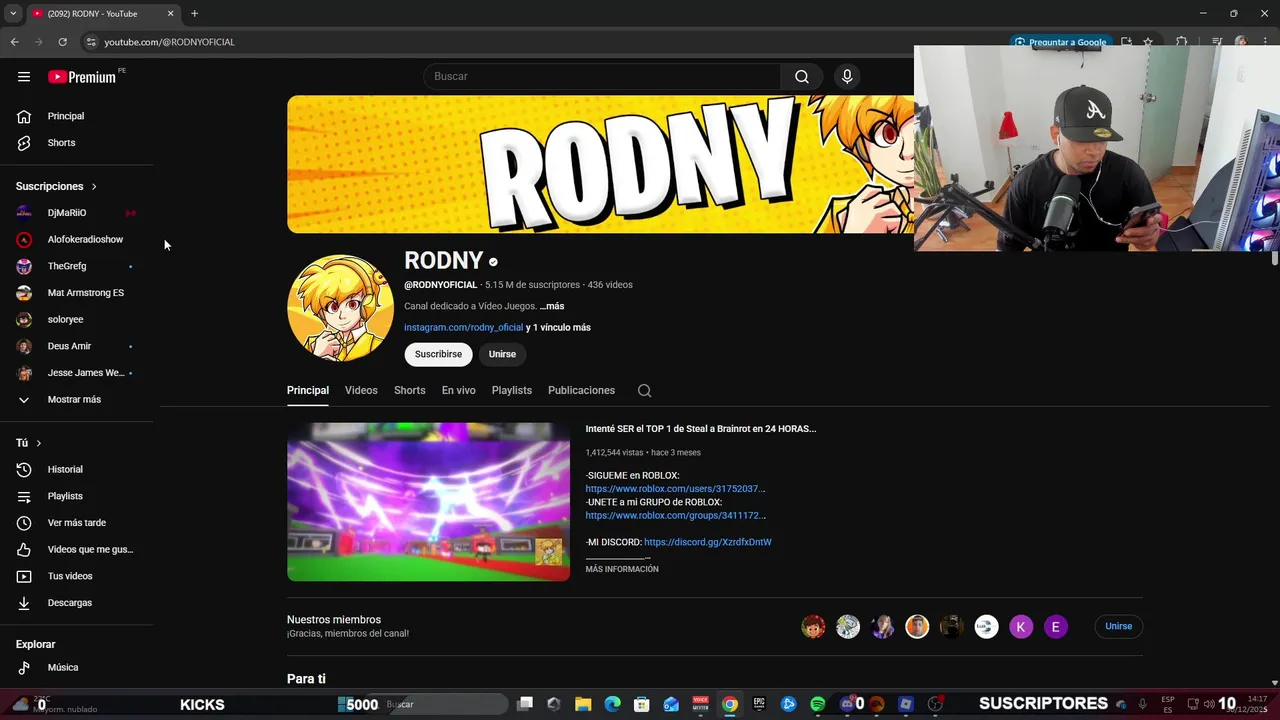Click '5.15 M de suscriptores' text
The width and height of the screenshot is (1280, 720).
coord(532,285)
